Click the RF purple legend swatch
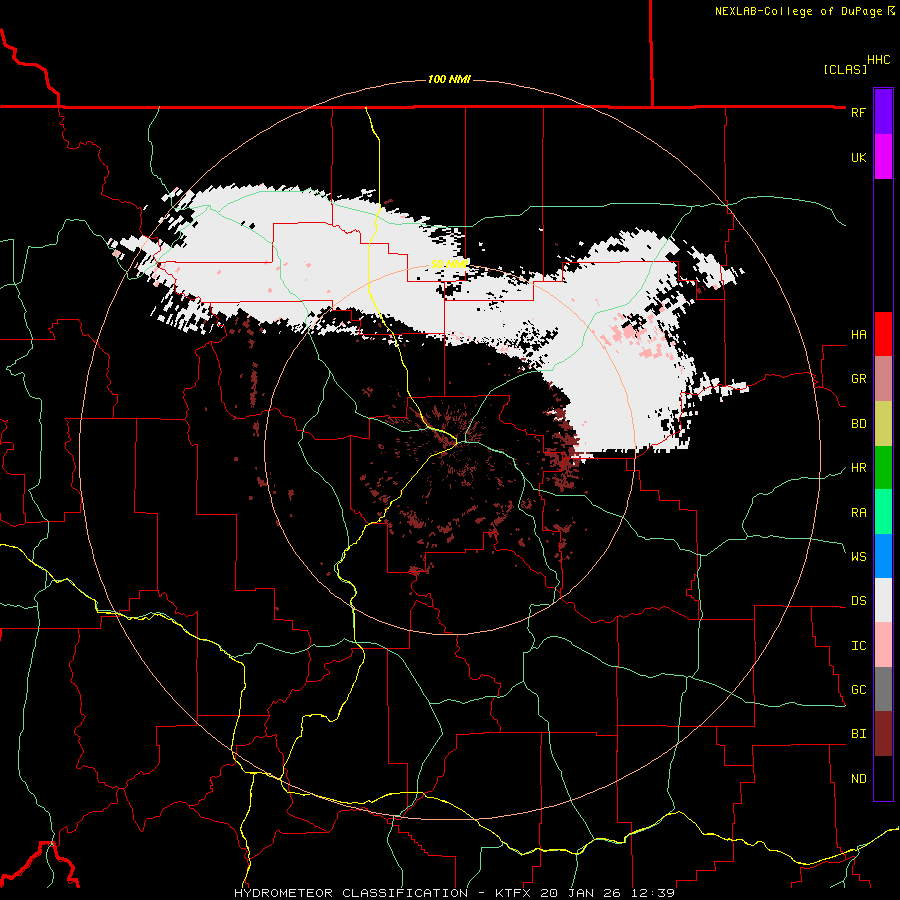 (x=883, y=112)
